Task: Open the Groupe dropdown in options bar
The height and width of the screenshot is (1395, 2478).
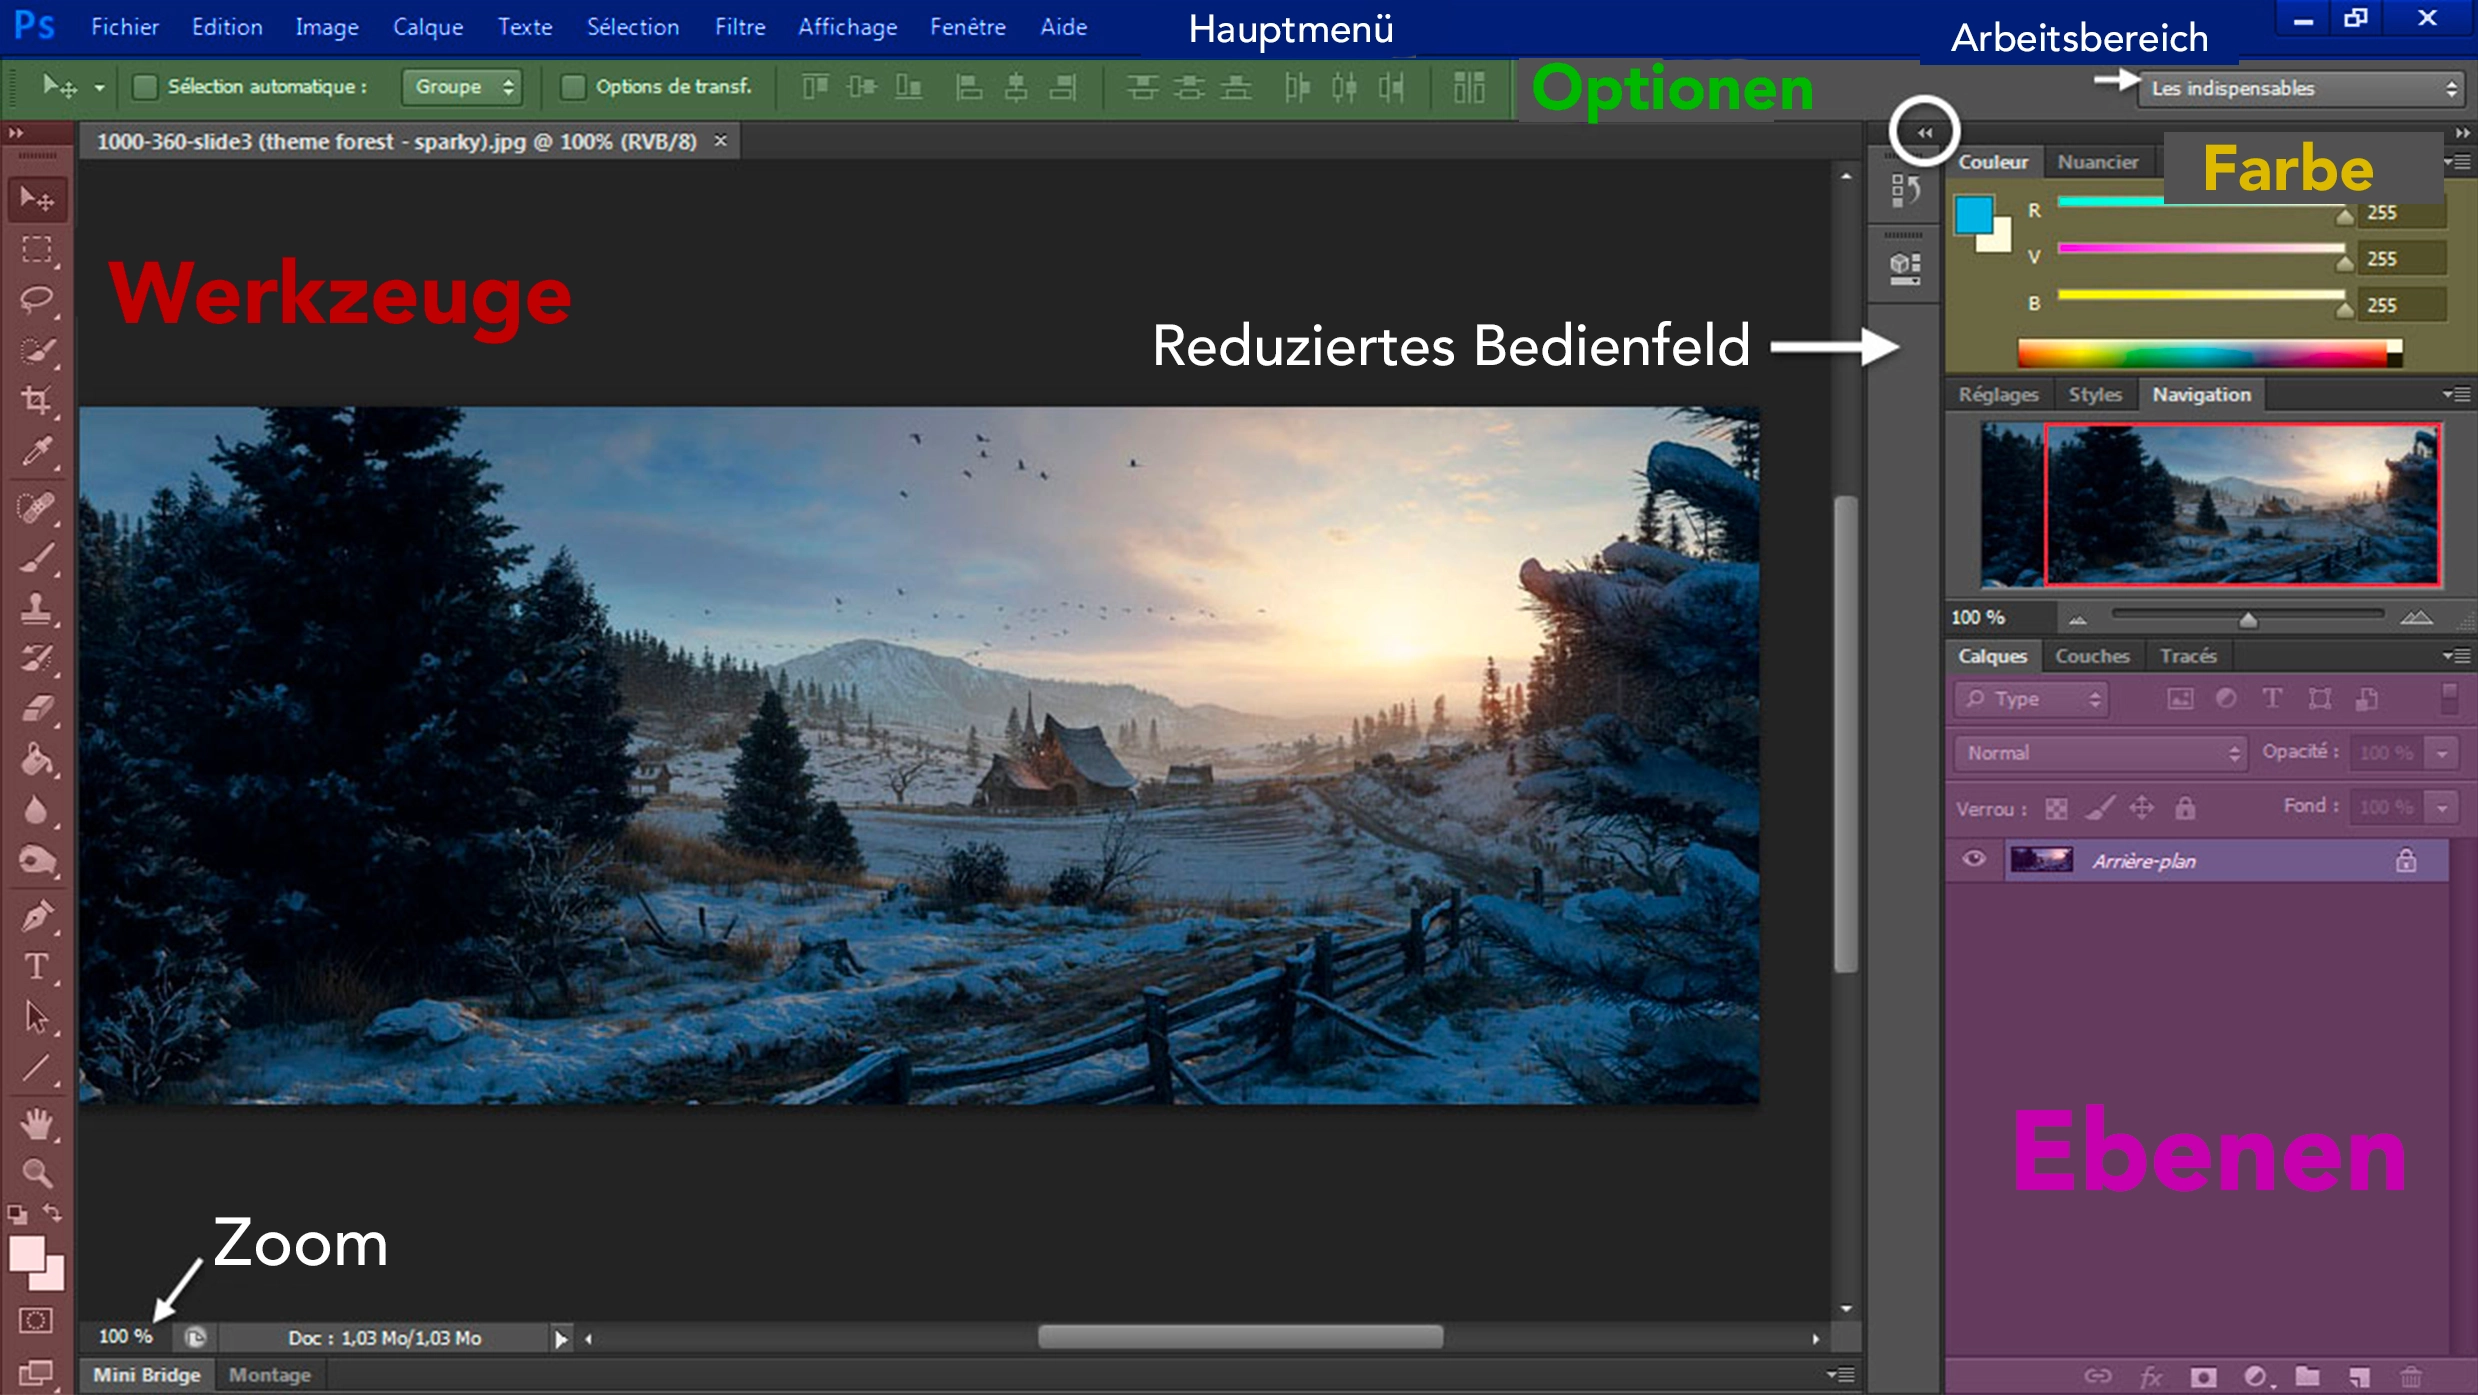Action: [x=461, y=87]
